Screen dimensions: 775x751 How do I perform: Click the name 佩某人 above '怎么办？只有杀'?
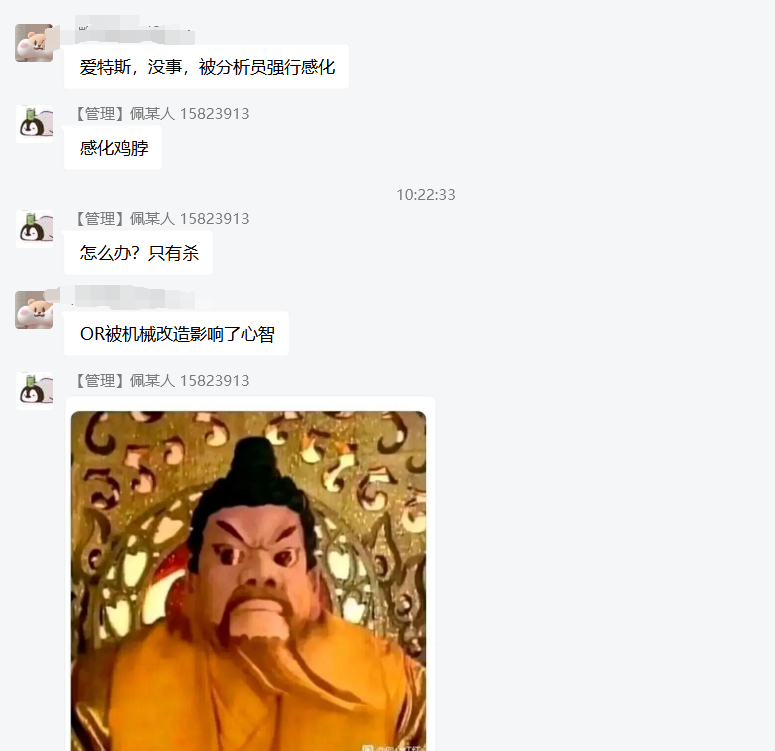152,219
